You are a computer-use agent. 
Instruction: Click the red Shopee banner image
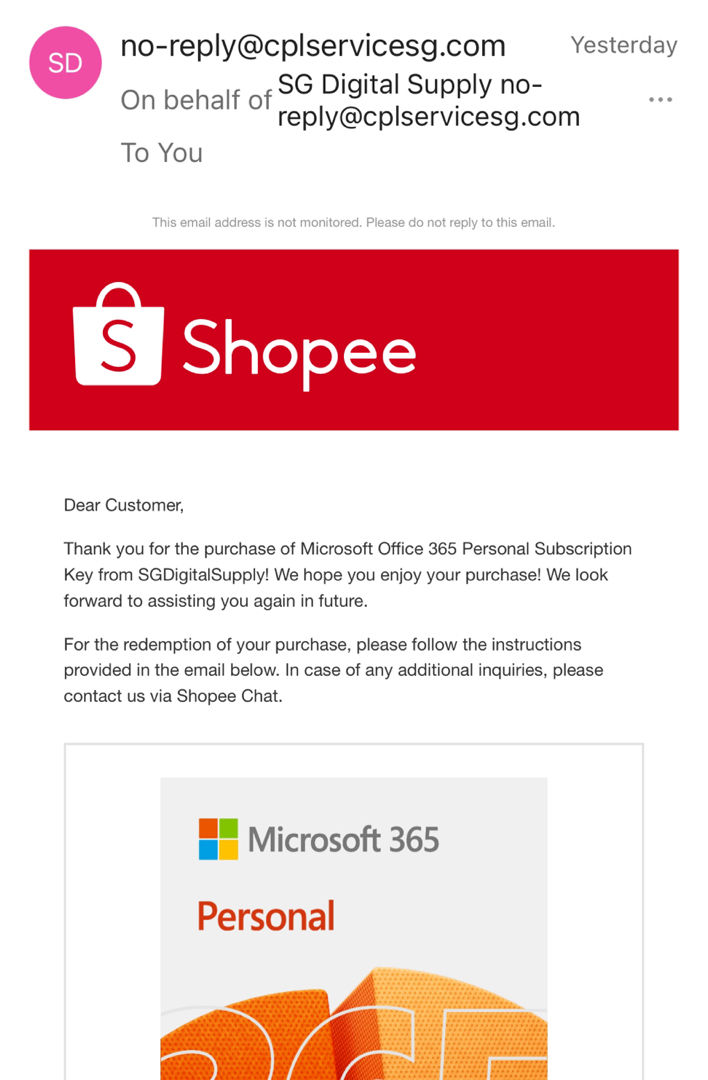coord(354,340)
